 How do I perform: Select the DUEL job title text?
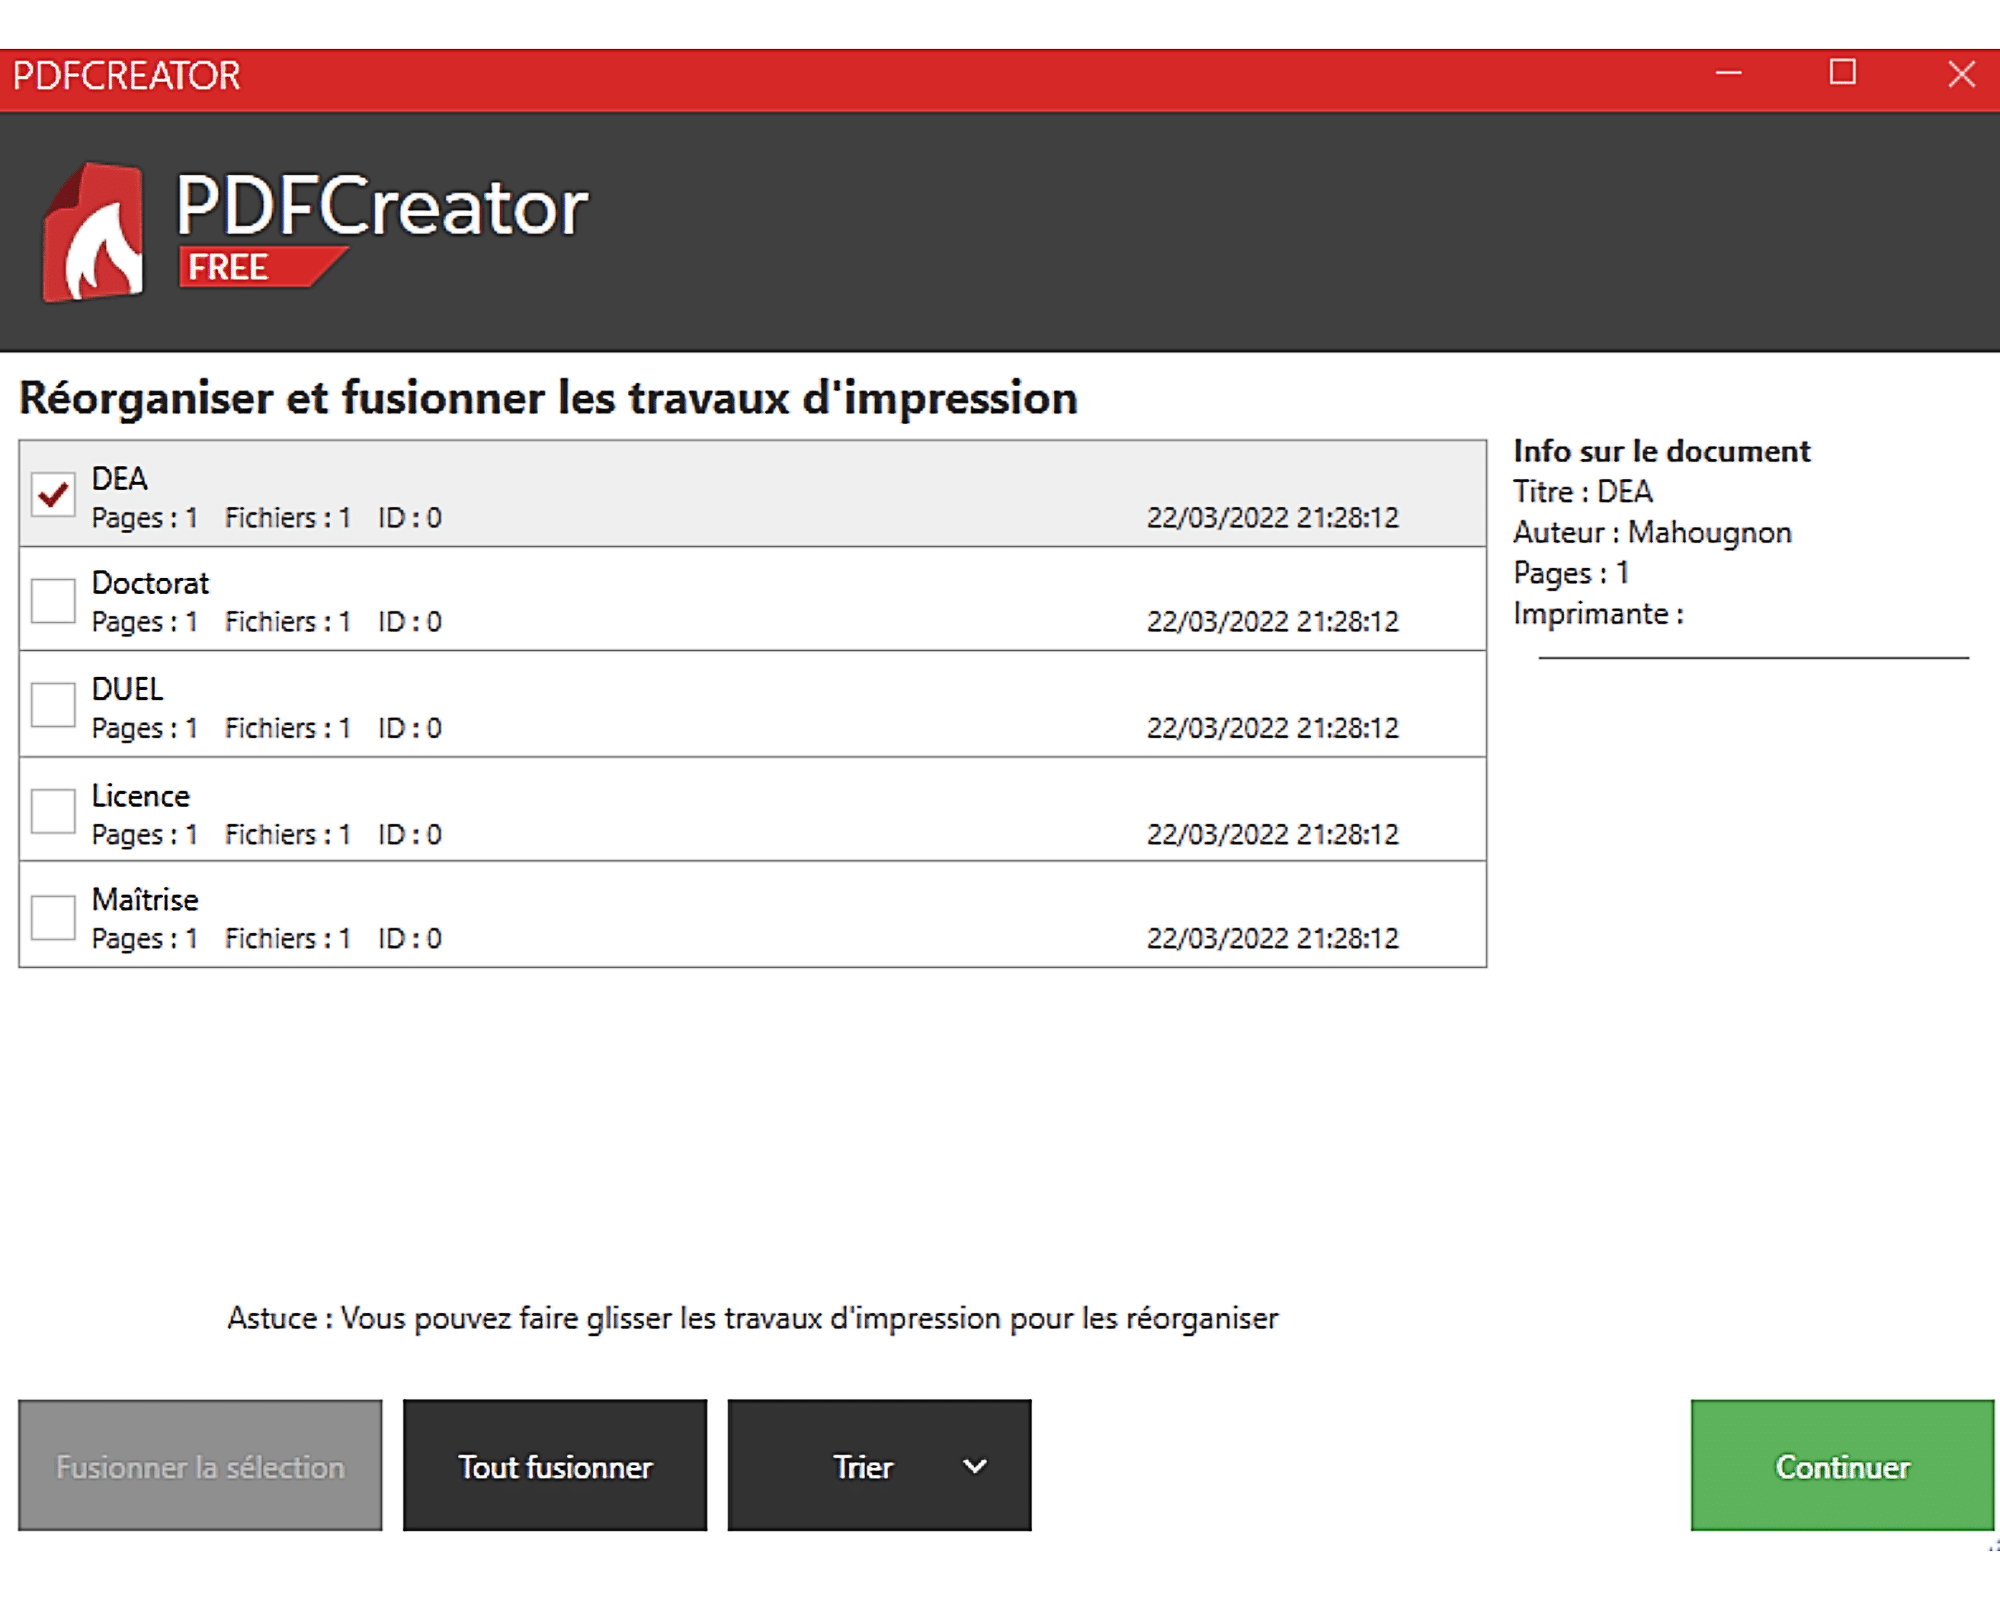pyautogui.click(x=127, y=689)
